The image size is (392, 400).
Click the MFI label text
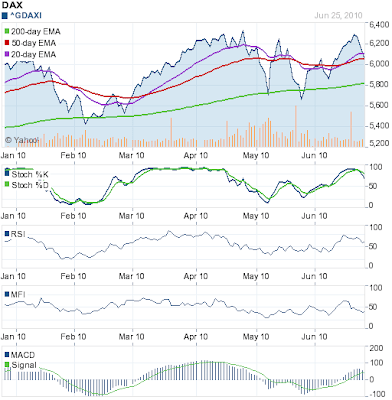18,294
